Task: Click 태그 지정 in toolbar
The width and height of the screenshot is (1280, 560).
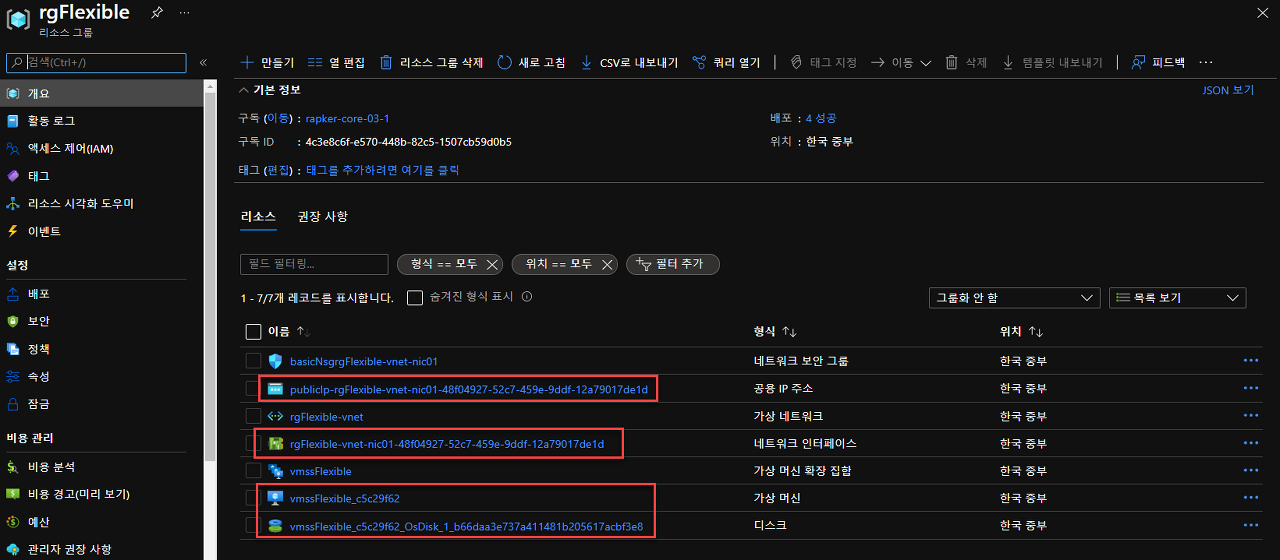Action: (x=823, y=62)
